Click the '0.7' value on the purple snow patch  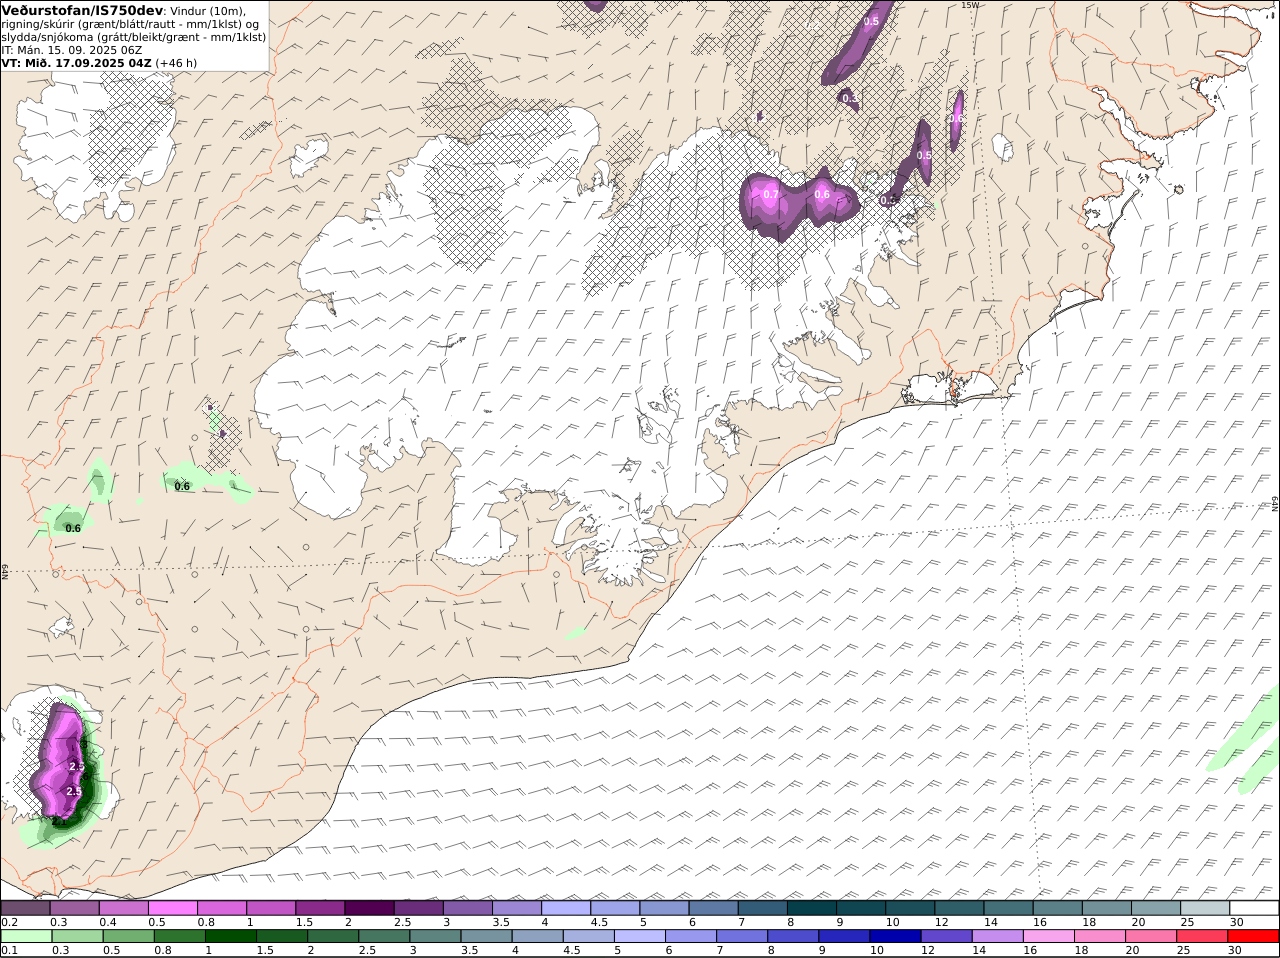tap(771, 194)
